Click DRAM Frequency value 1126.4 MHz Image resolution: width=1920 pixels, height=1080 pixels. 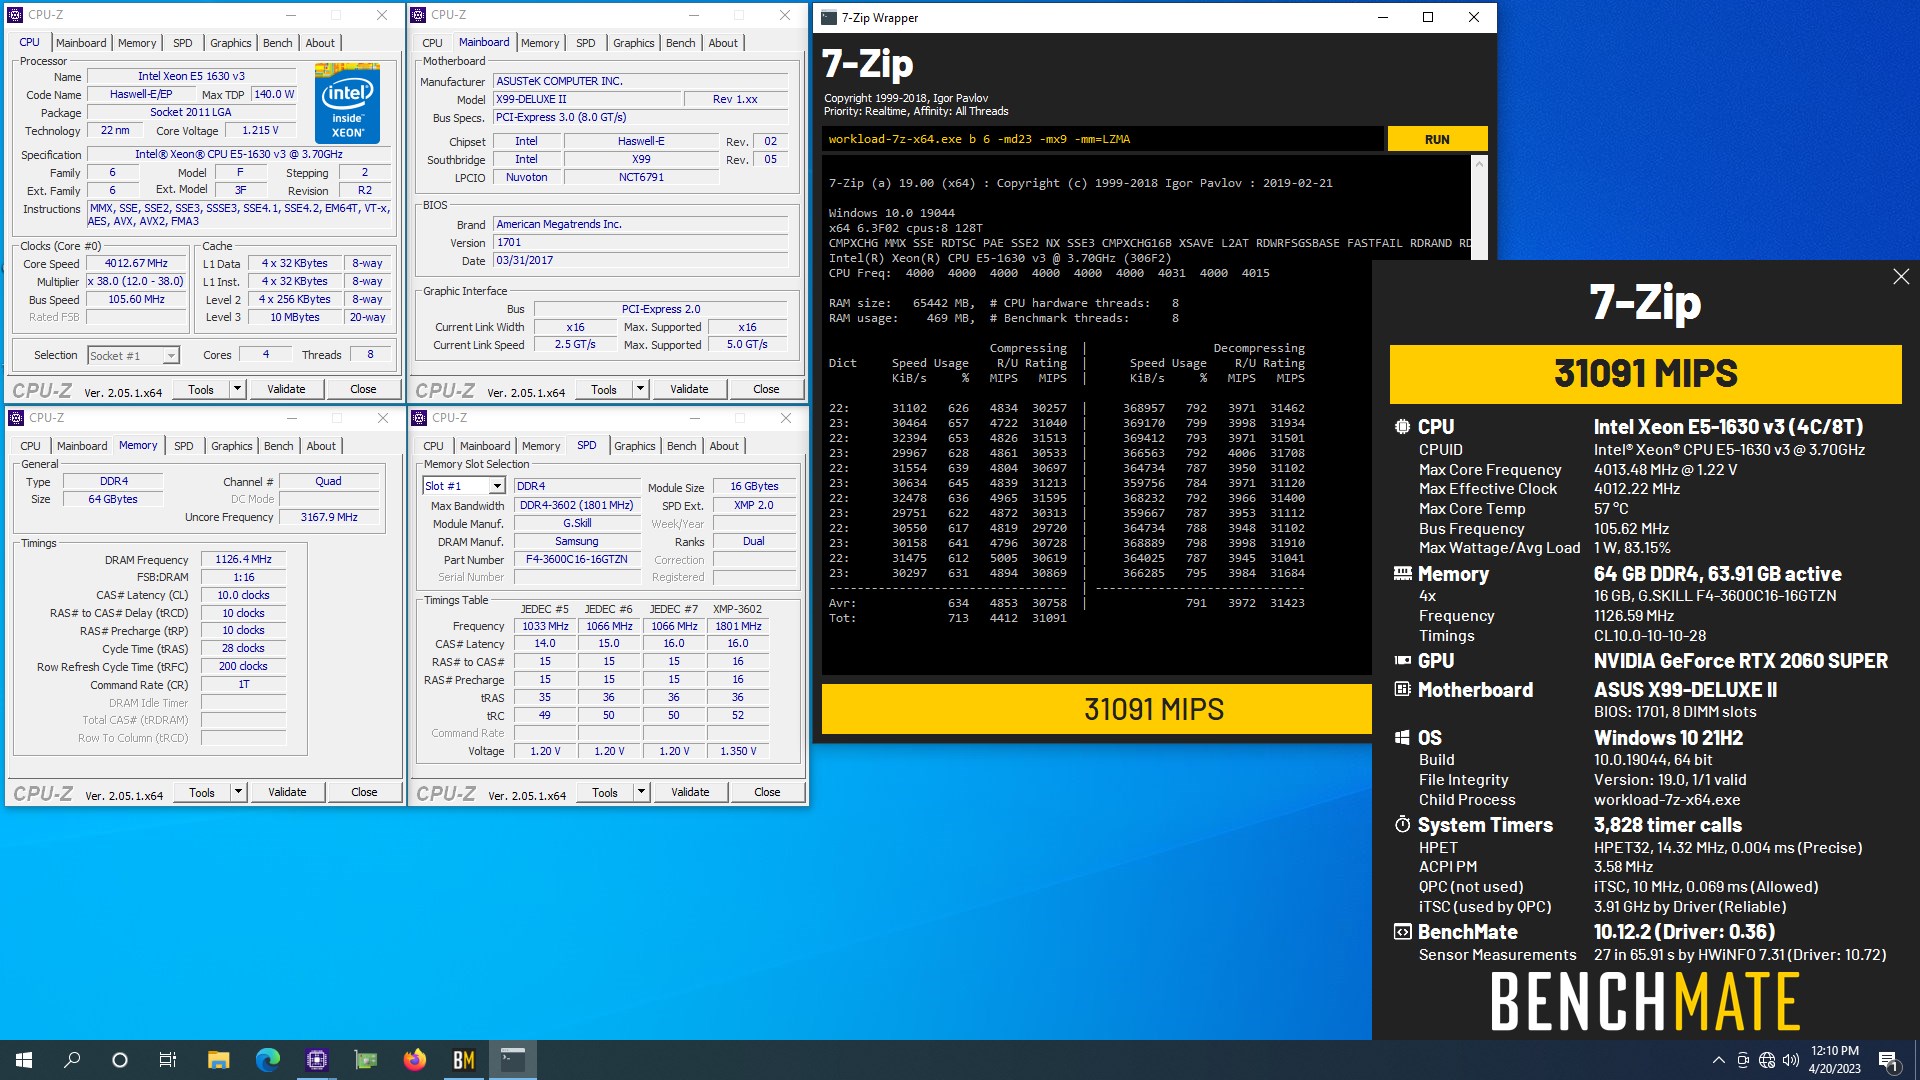[243, 559]
